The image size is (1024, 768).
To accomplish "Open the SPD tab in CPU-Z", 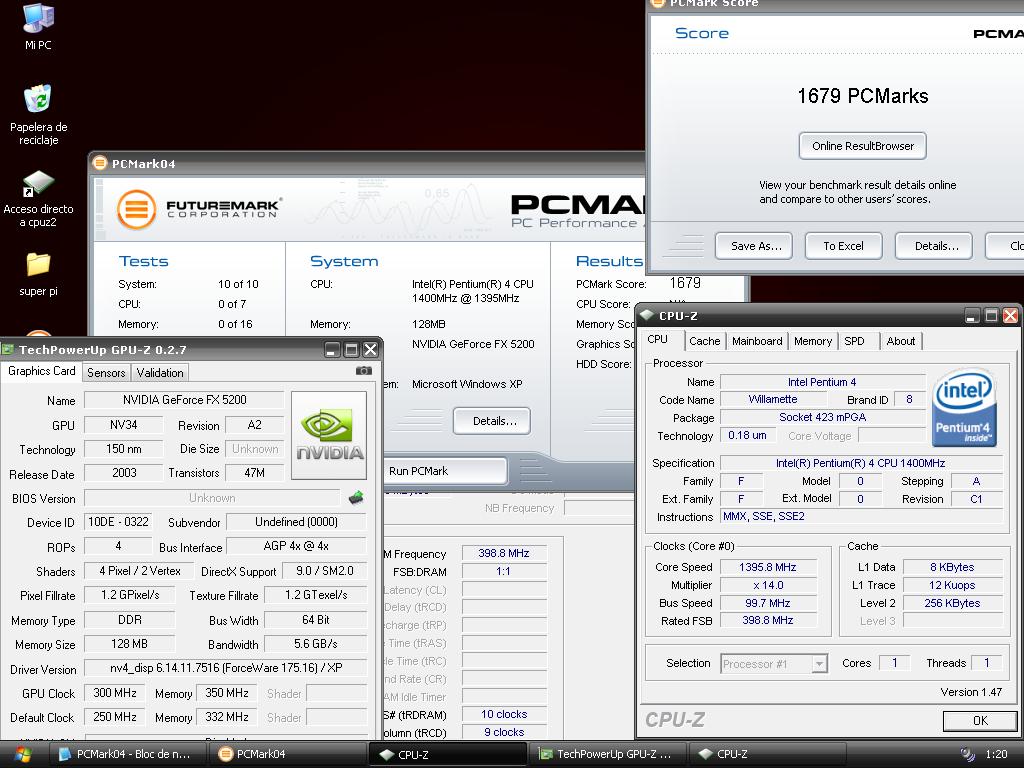I will coord(854,341).
